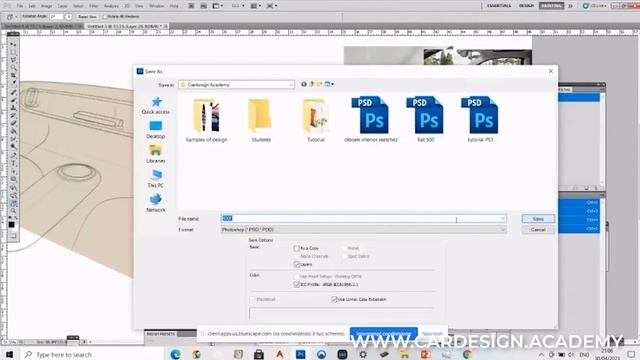The width and height of the screenshot is (640, 360).
Task: Click the File name input field
Action: (x=363, y=218)
